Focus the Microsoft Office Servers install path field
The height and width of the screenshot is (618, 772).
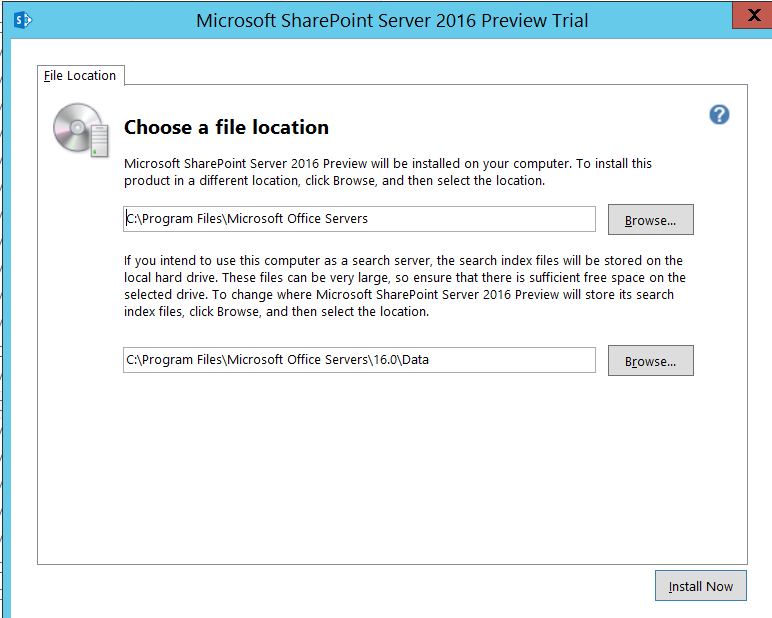(359, 219)
